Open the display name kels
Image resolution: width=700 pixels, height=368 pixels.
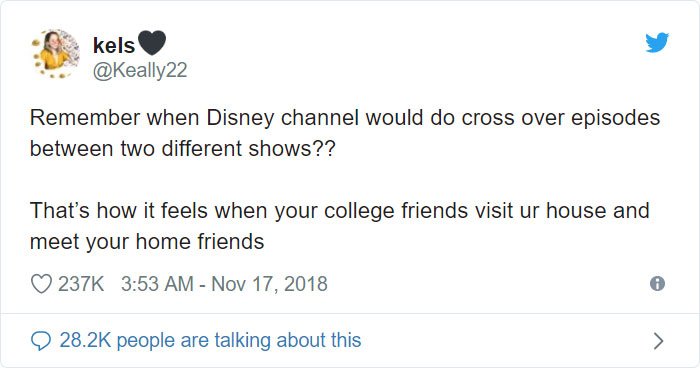(114, 45)
